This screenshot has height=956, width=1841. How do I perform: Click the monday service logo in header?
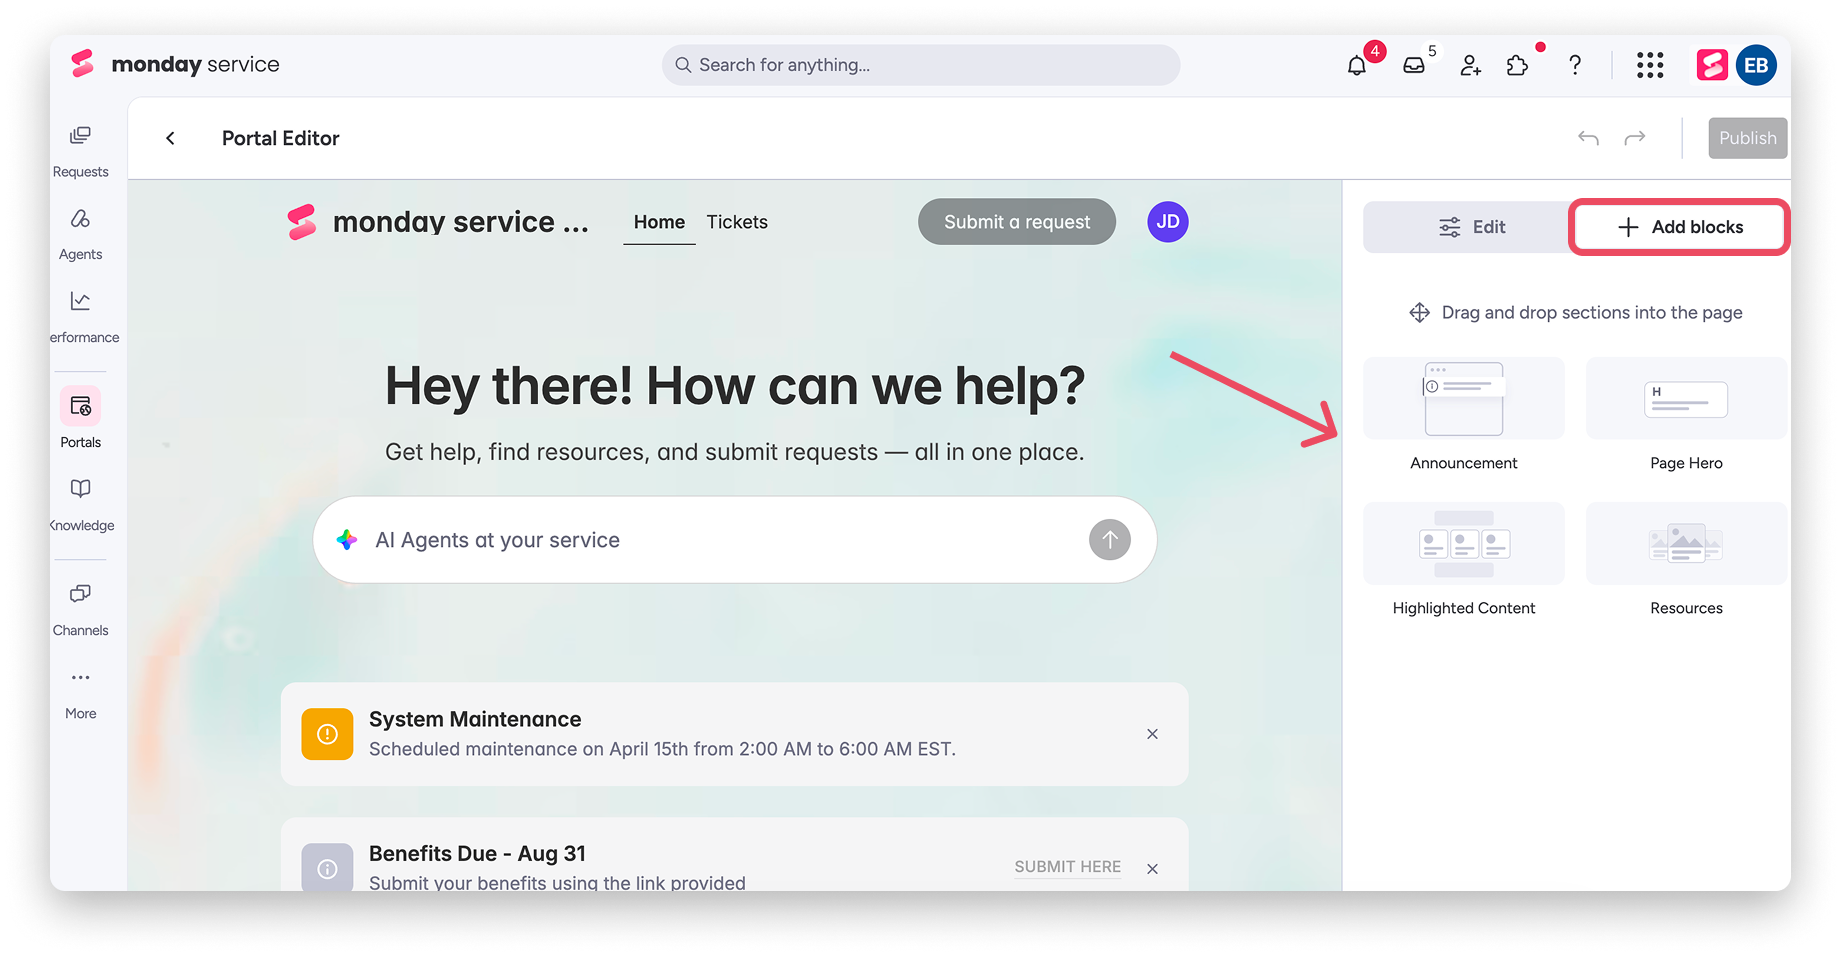pos(175,65)
